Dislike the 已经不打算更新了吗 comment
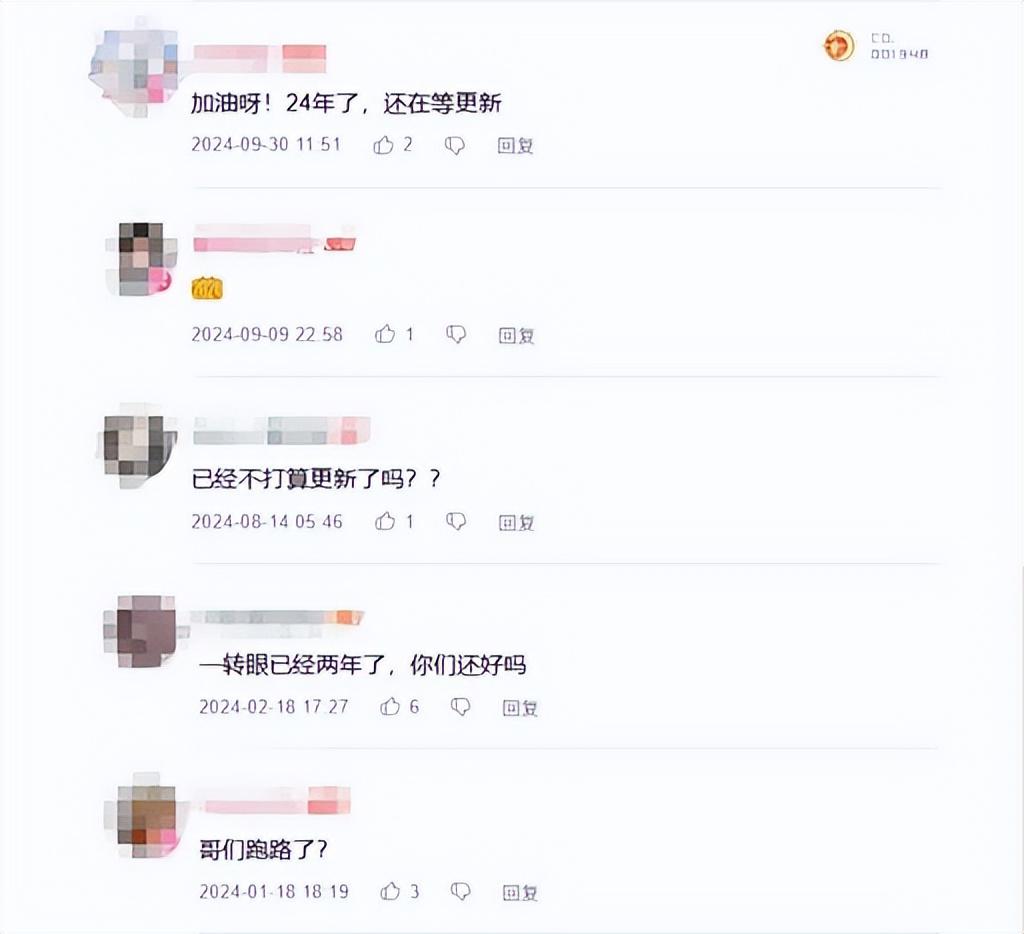The image size is (1024, 934). [x=456, y=521]
